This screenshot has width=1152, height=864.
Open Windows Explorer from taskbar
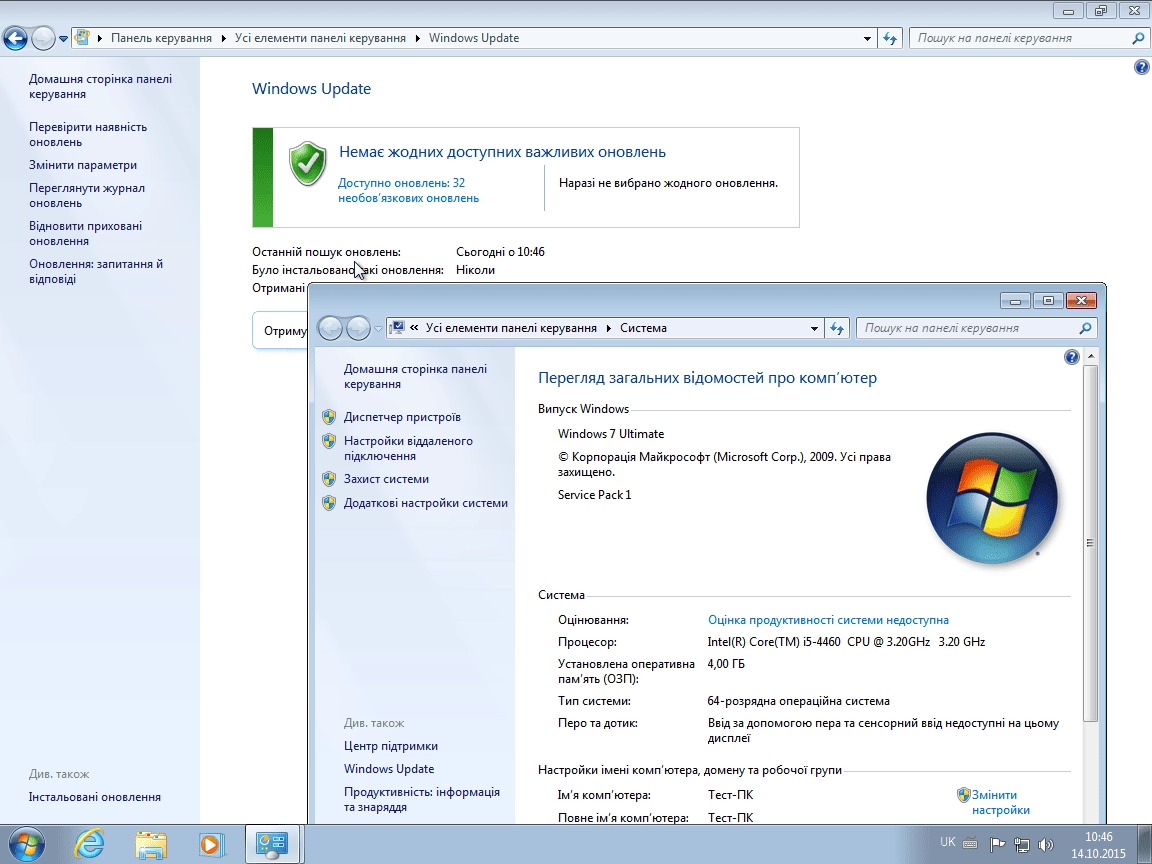(x=151, y=844)
